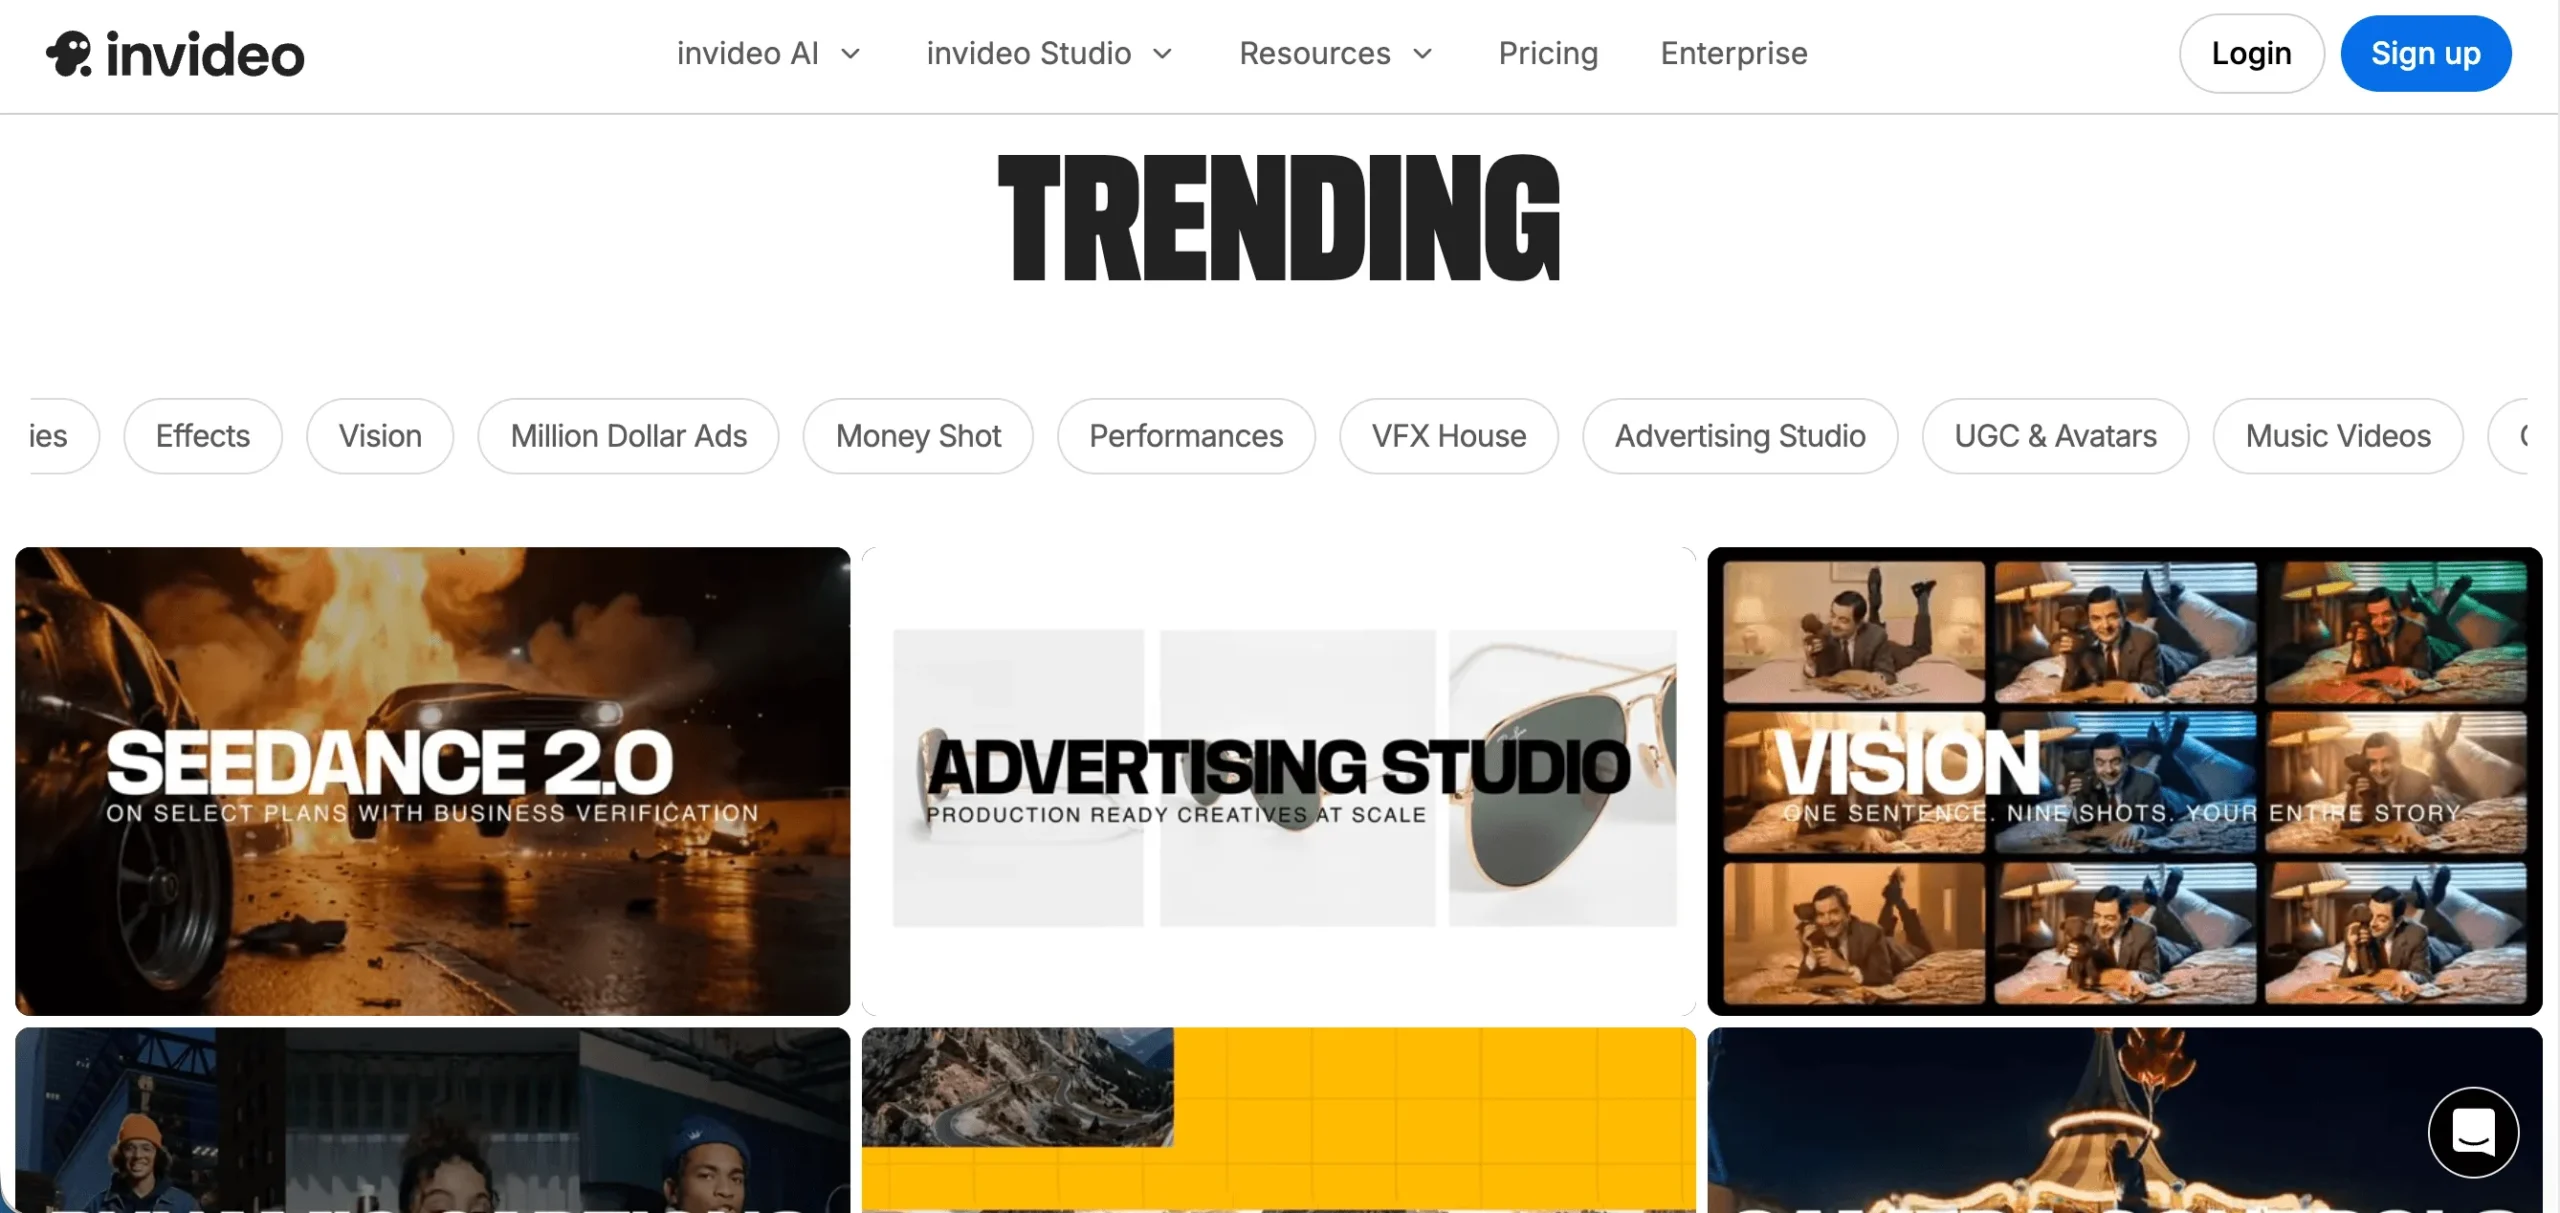Open the Enterprise menu item
The image size is (2560, 1213).
(1733, 54)
